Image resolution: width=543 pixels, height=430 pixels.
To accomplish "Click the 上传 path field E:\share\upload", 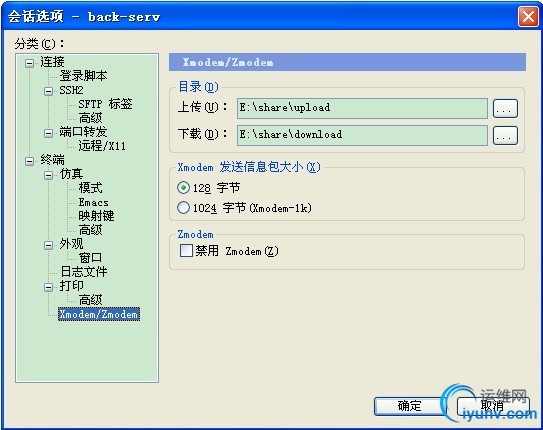I will 362,108.
